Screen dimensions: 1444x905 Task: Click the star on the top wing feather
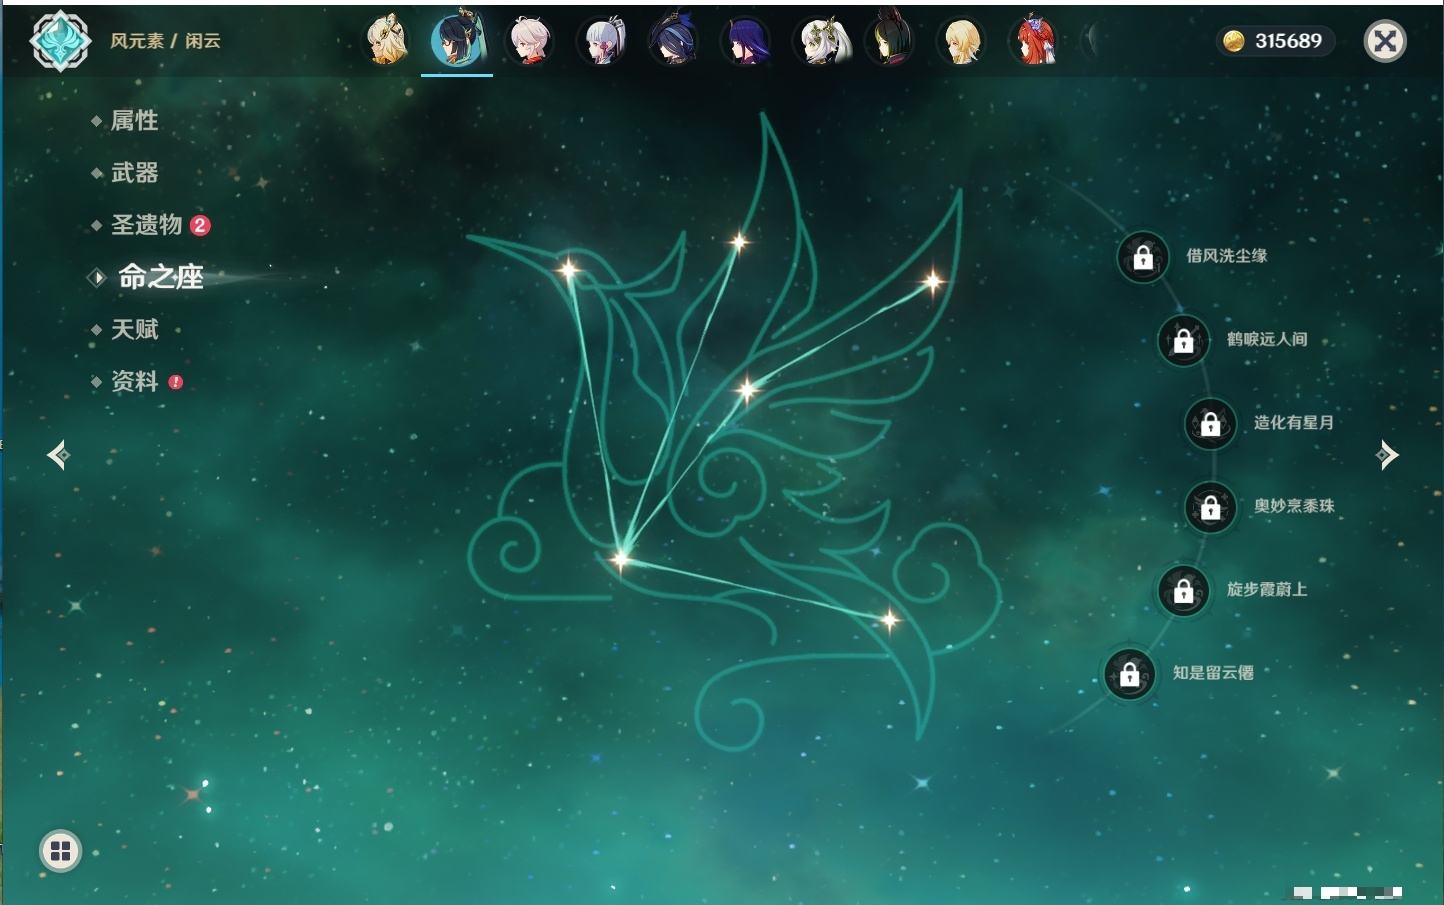(738, 241)
